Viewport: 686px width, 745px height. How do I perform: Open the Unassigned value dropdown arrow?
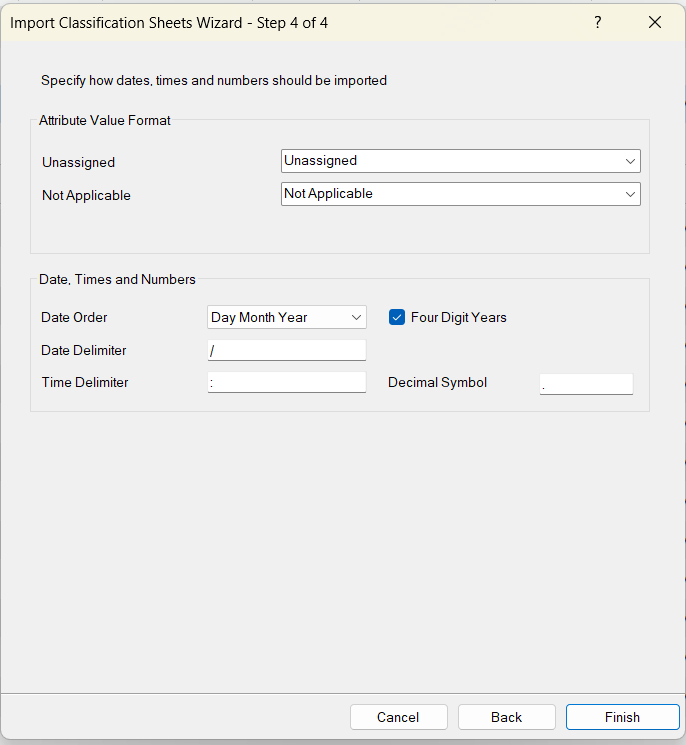coord(630,161)
